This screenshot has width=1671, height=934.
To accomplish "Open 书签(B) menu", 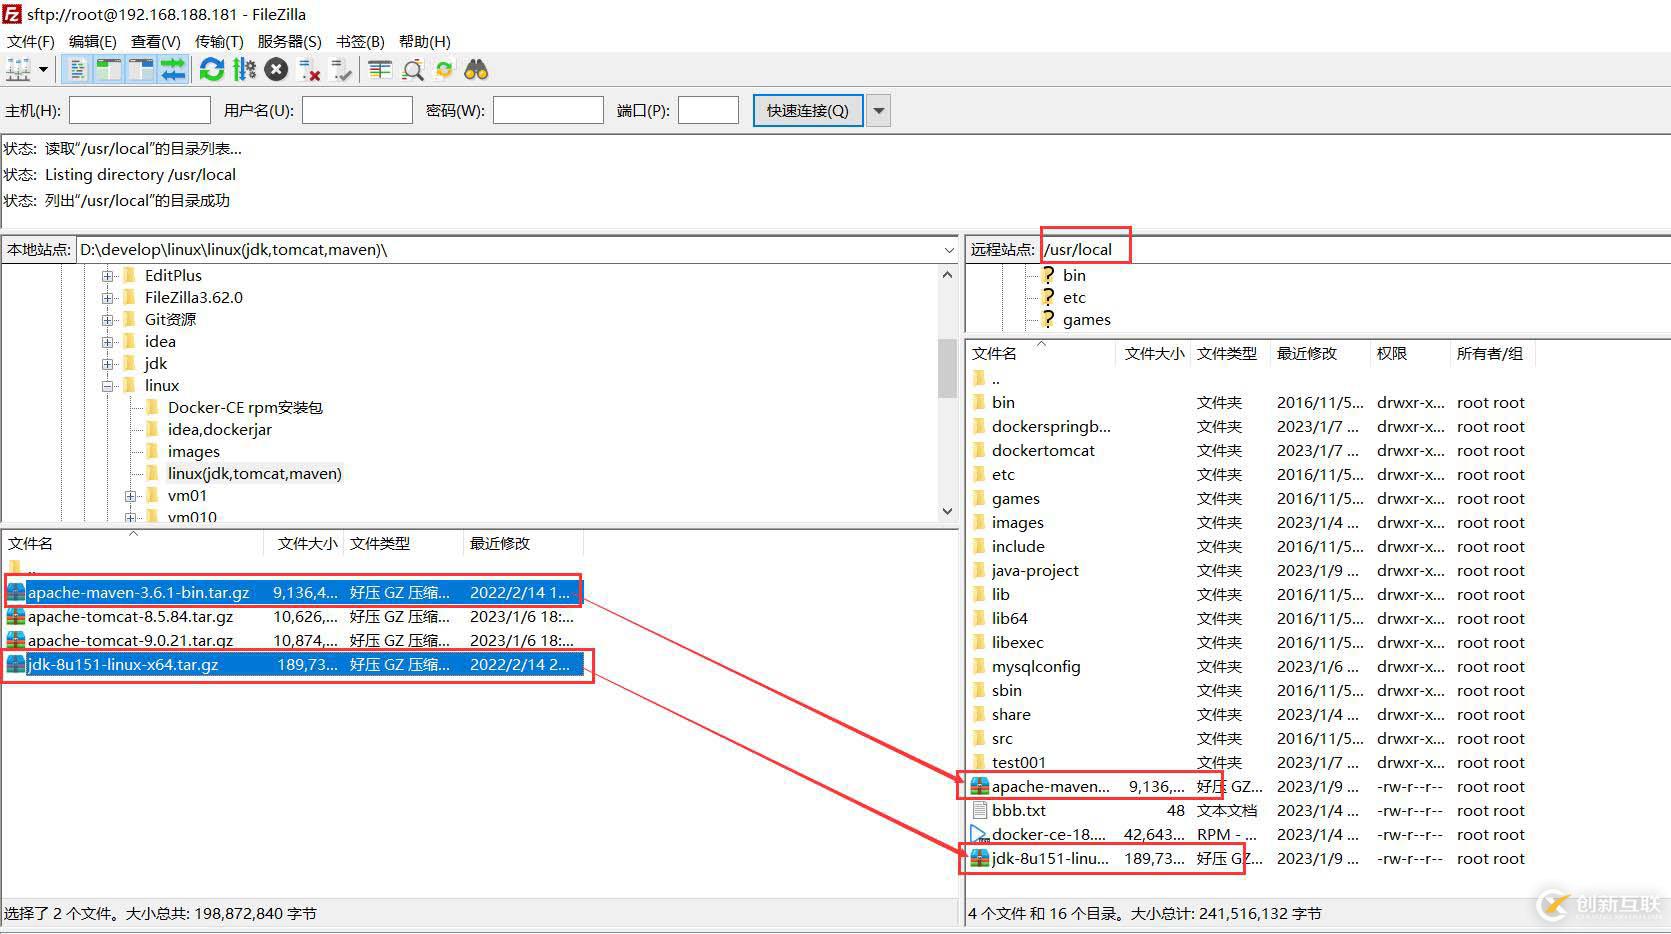I will [360, 41].
